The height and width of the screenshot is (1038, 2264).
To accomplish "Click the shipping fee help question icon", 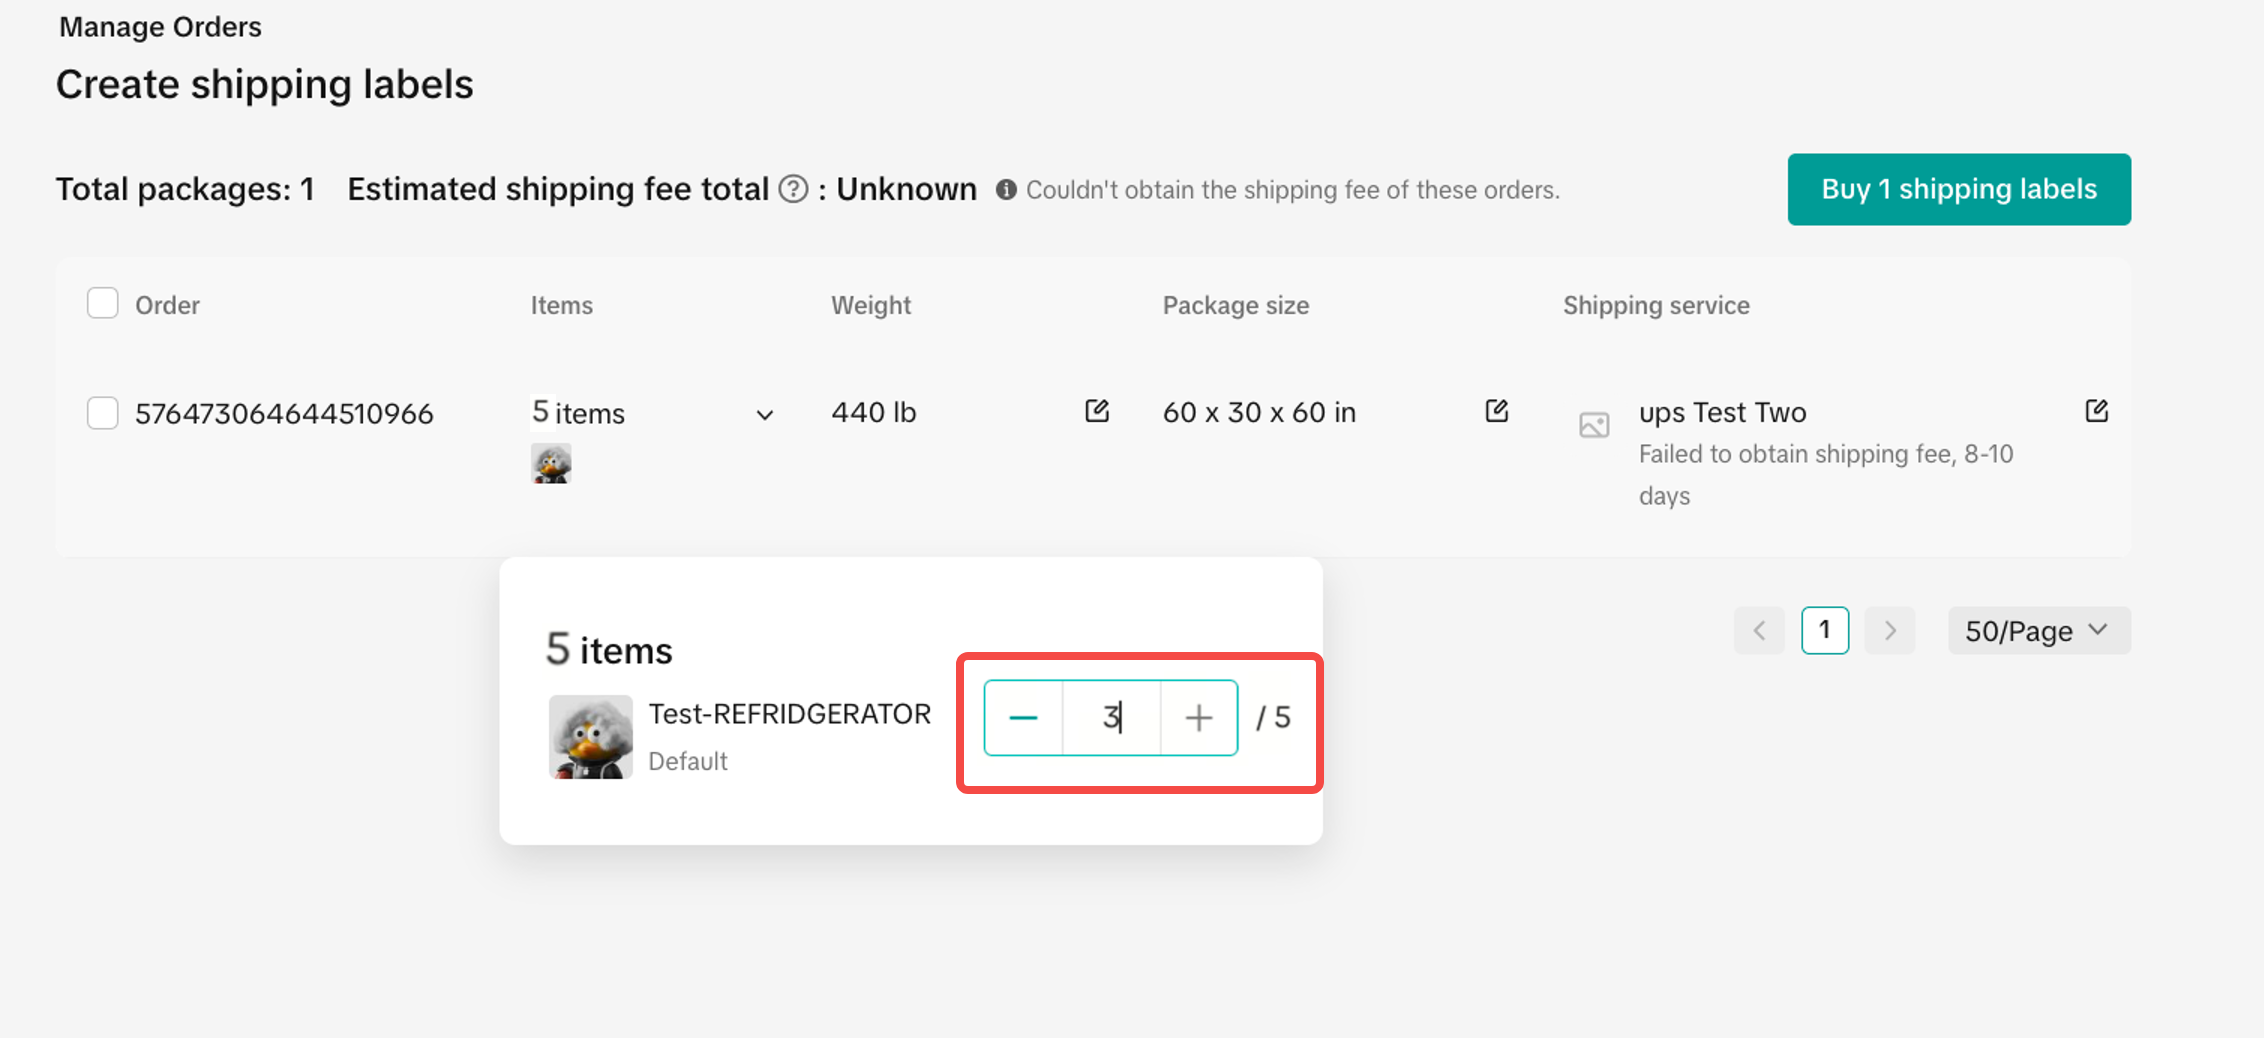I will [x=793, y=189].
